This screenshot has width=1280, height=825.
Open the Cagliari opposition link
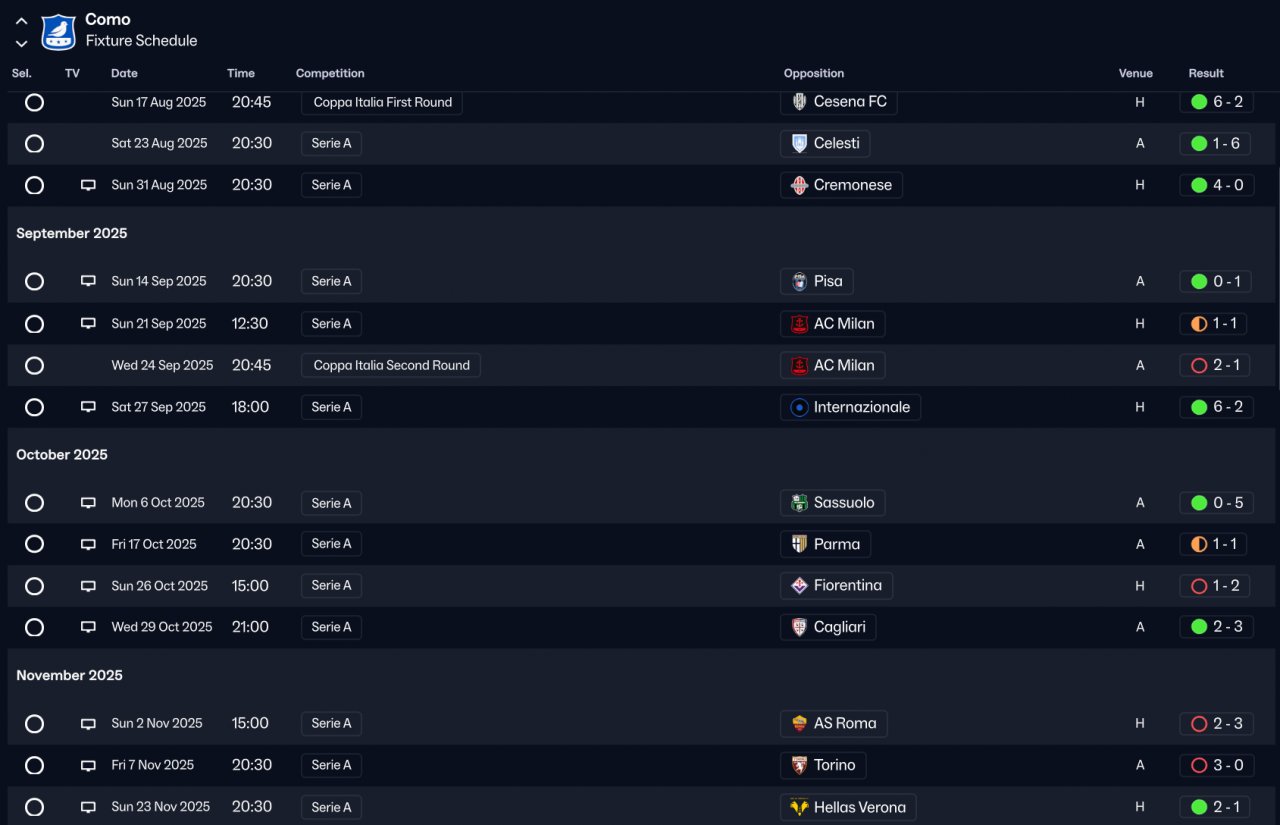(x=839, y=627)
